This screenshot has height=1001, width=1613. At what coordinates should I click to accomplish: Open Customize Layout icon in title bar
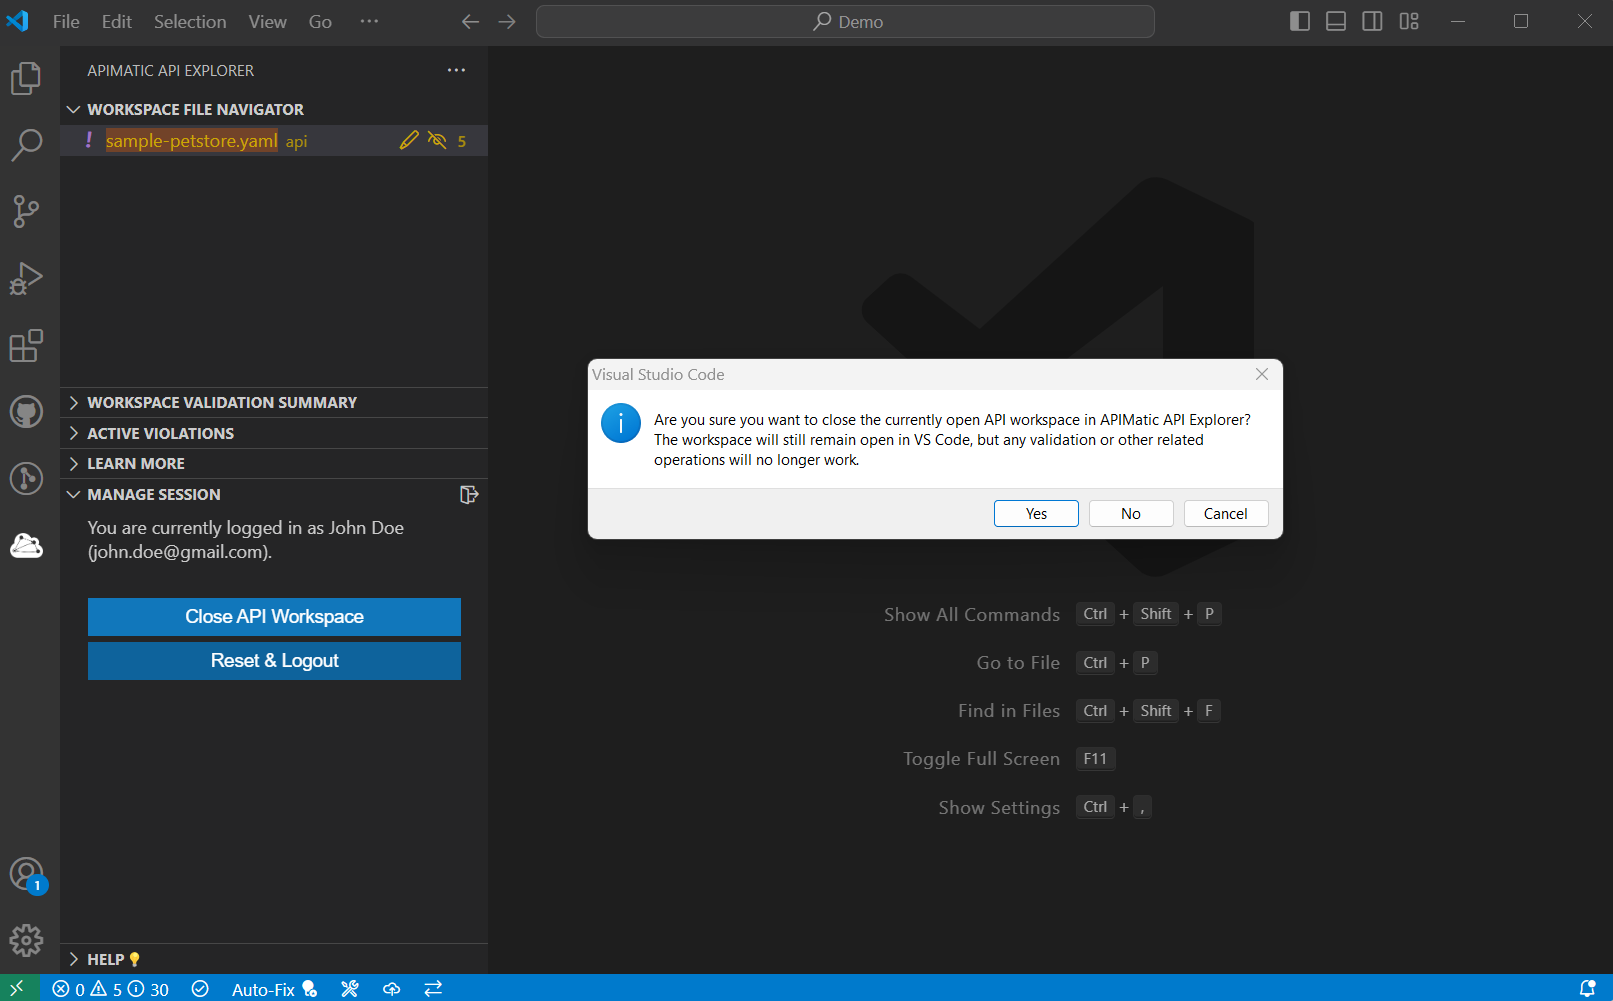(1409, 22)
